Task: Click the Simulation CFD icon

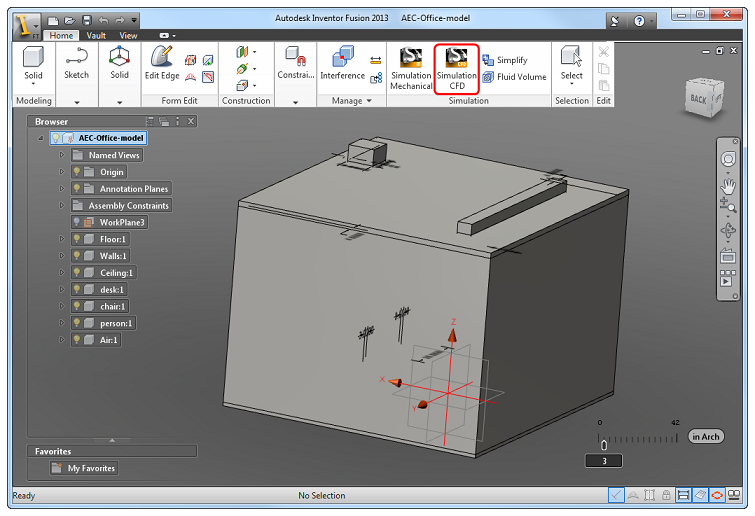Action: (x=456, y=57)
